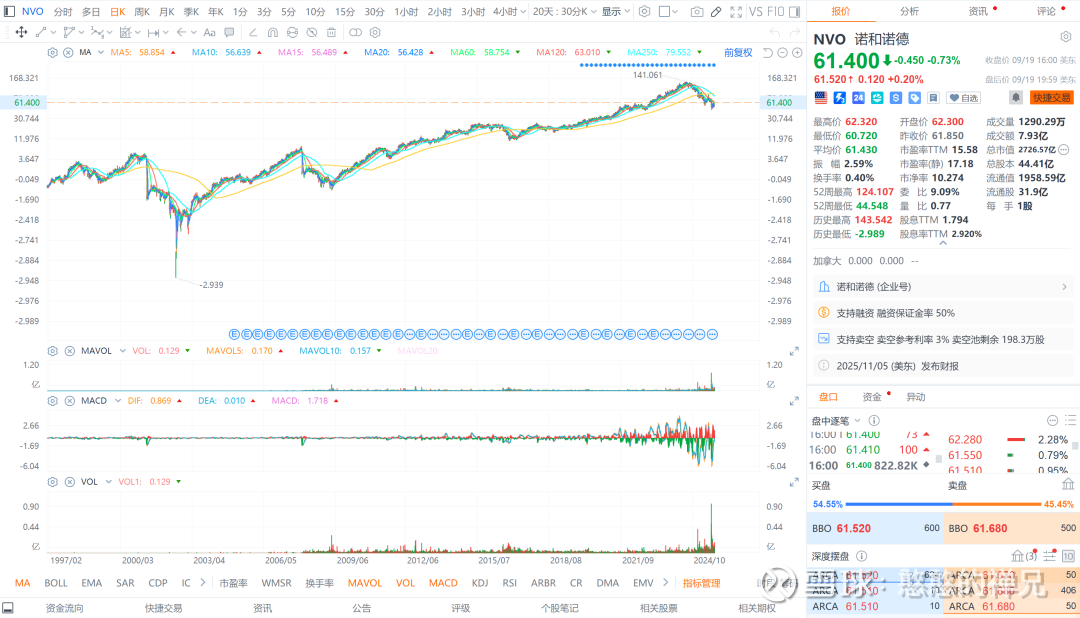Click the alert bell icon
Screen dimensions: 1080x618
(1016, 98)
